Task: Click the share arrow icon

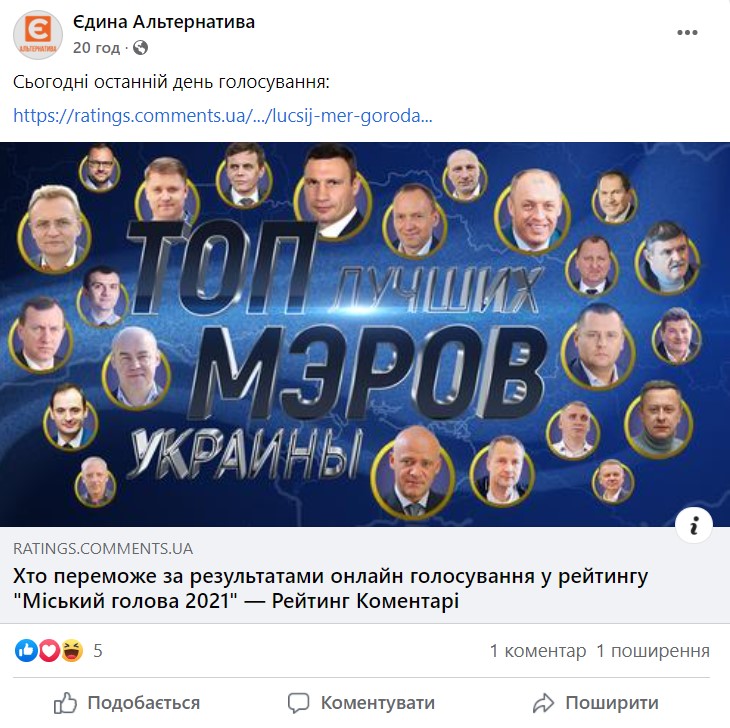Action: coord(543,703)
